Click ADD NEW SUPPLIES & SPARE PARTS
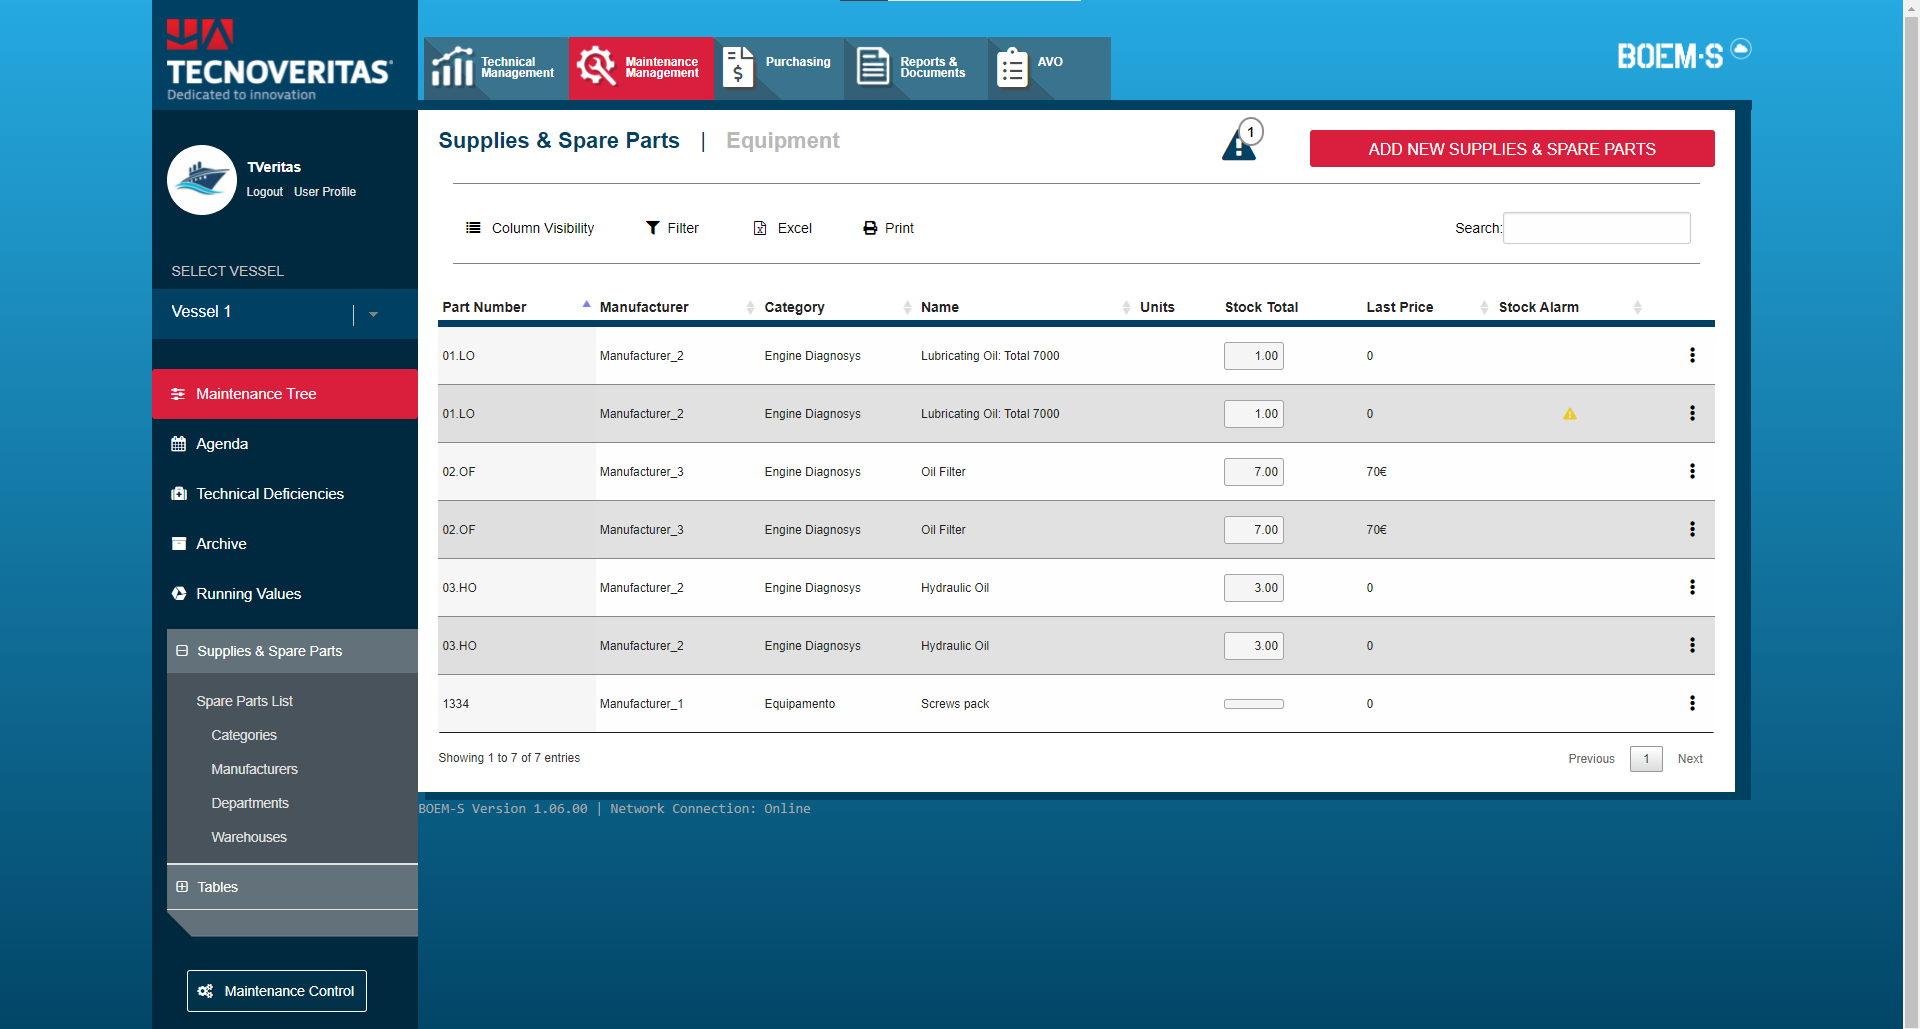This screenshot has width=1920, height=1029. tap(1512, 148)
